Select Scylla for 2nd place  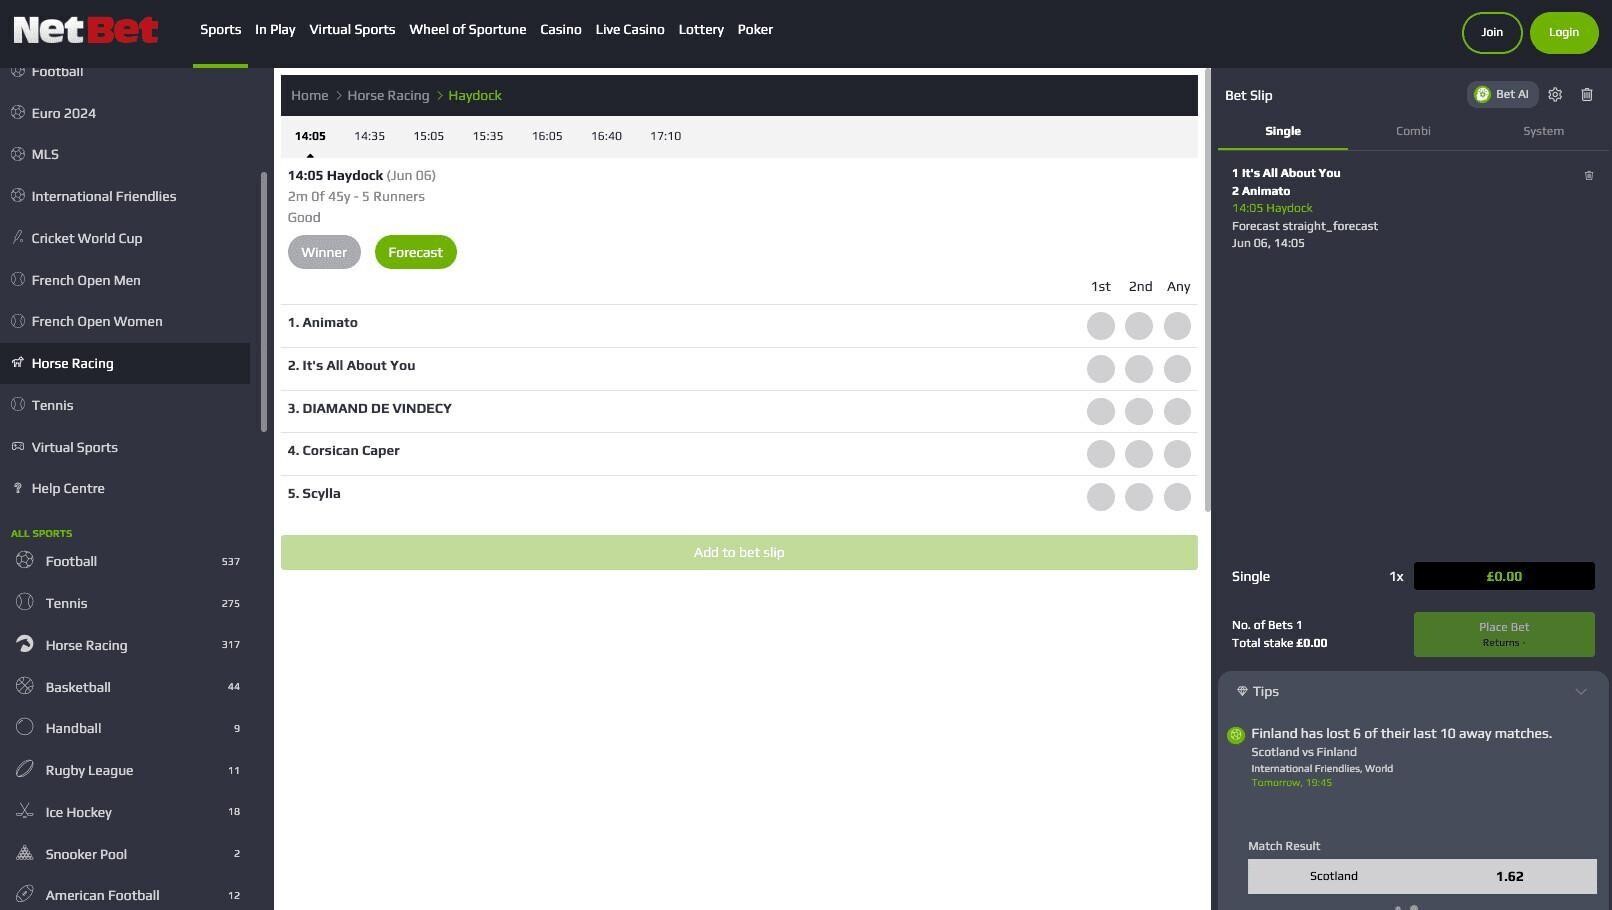1139,497
